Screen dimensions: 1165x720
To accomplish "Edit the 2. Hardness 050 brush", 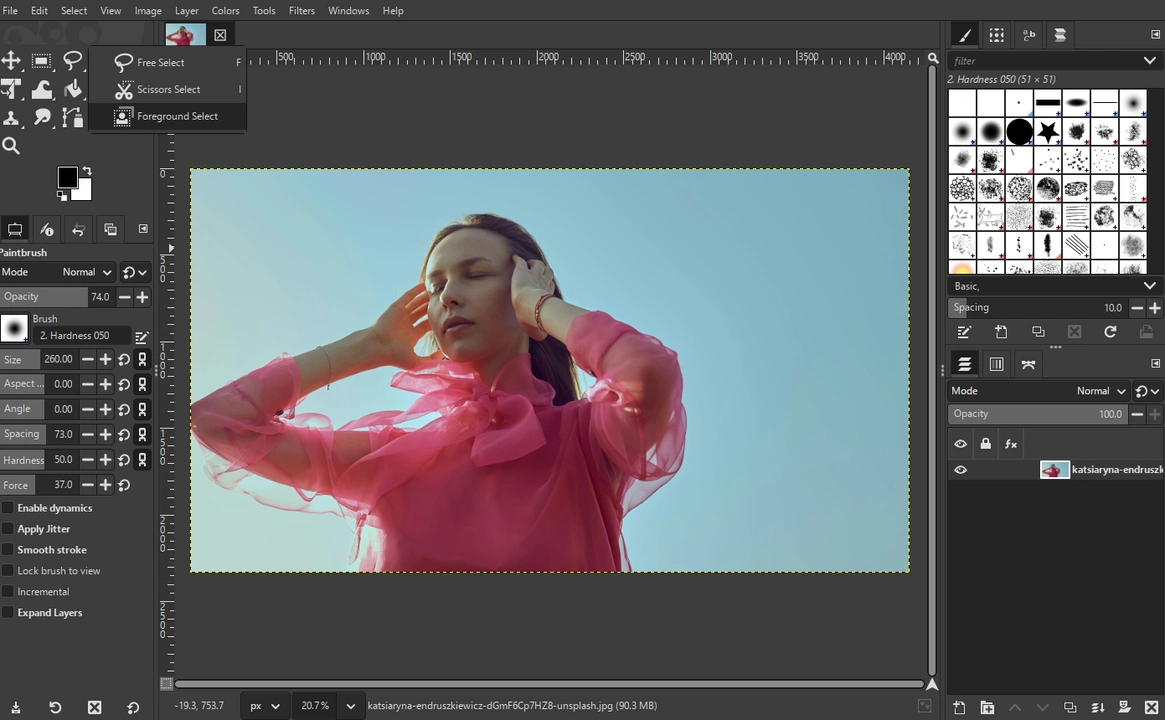I will coord(141,337).
